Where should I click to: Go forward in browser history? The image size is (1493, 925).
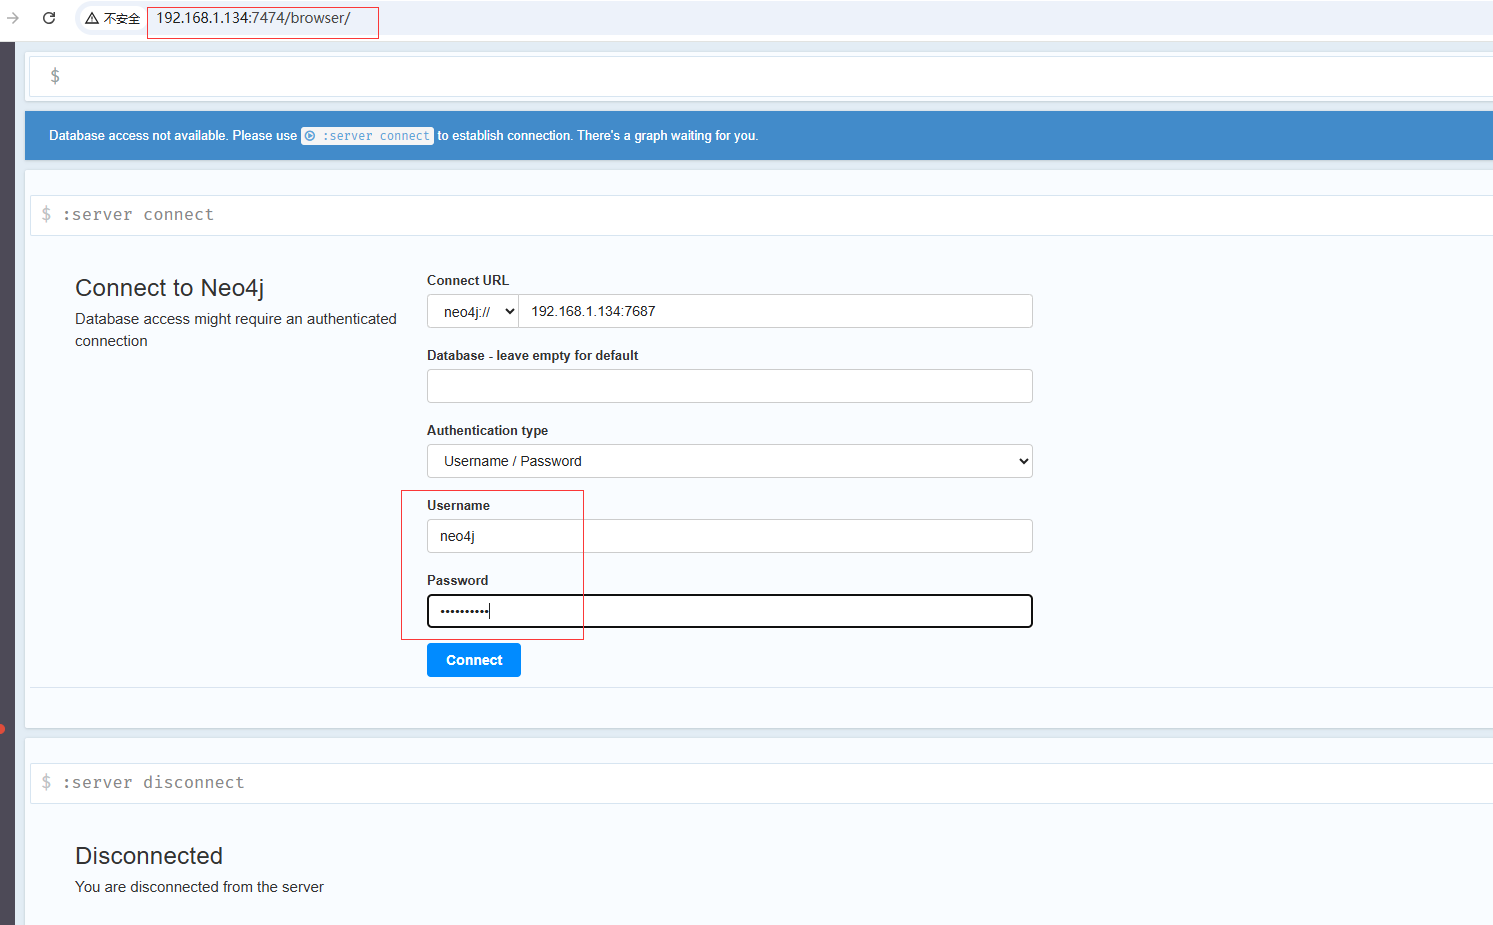pos(13,18)
